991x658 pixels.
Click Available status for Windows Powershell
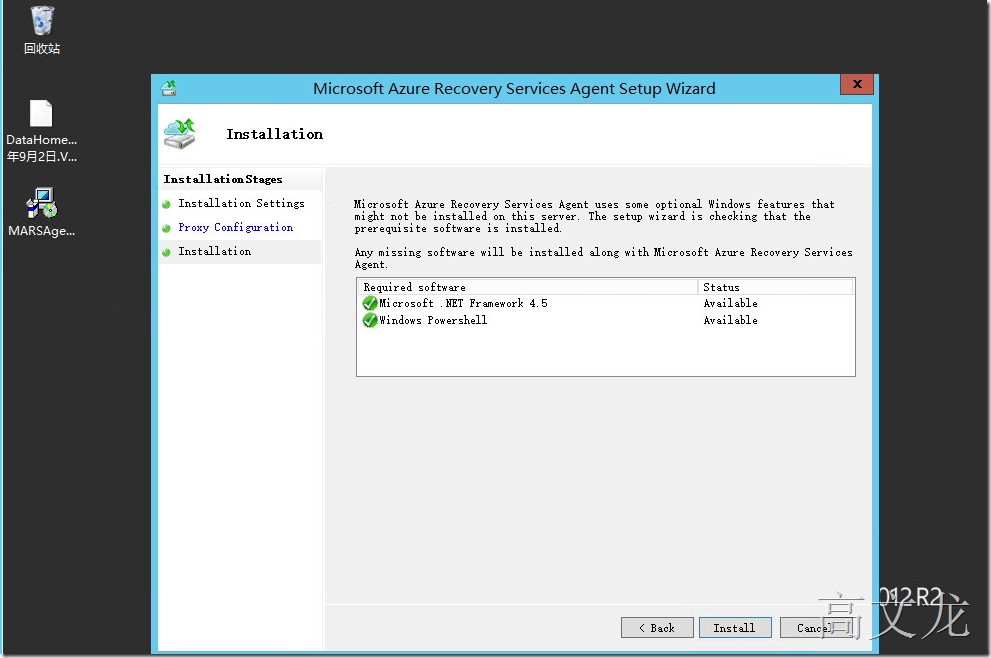731,320
